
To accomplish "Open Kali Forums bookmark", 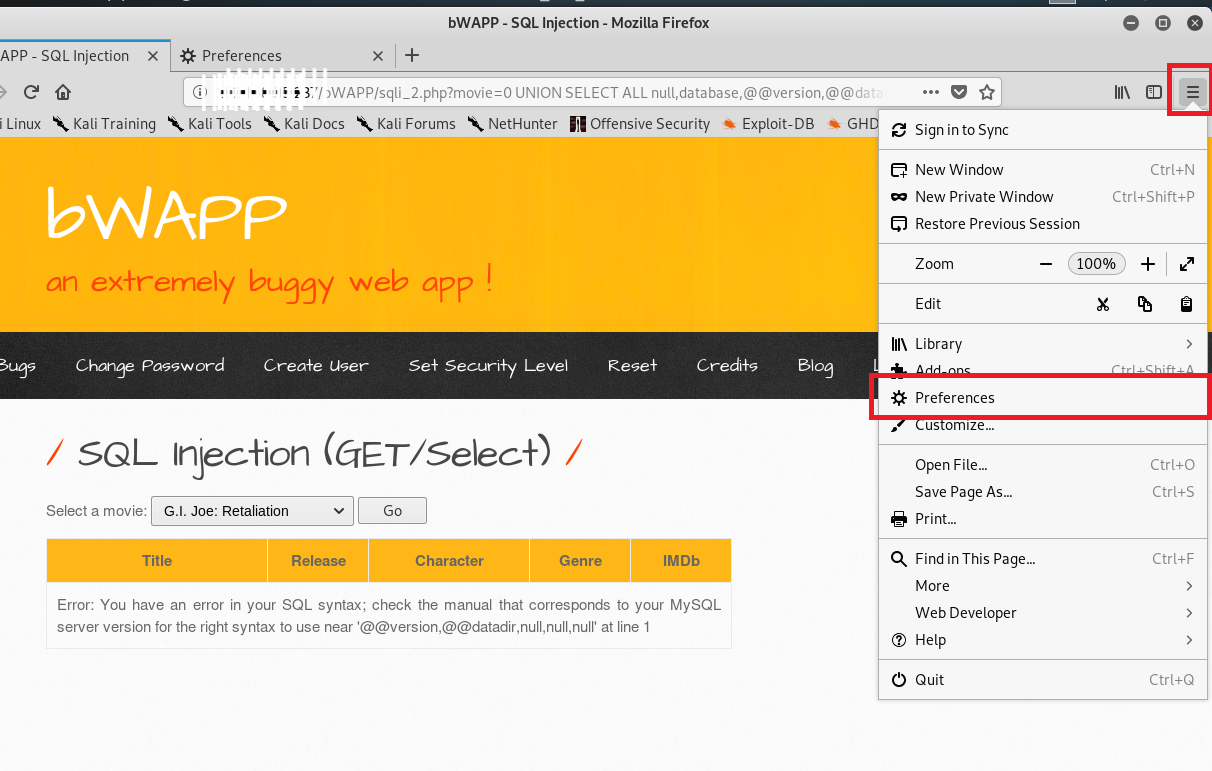I will click(x=405, y=124).
